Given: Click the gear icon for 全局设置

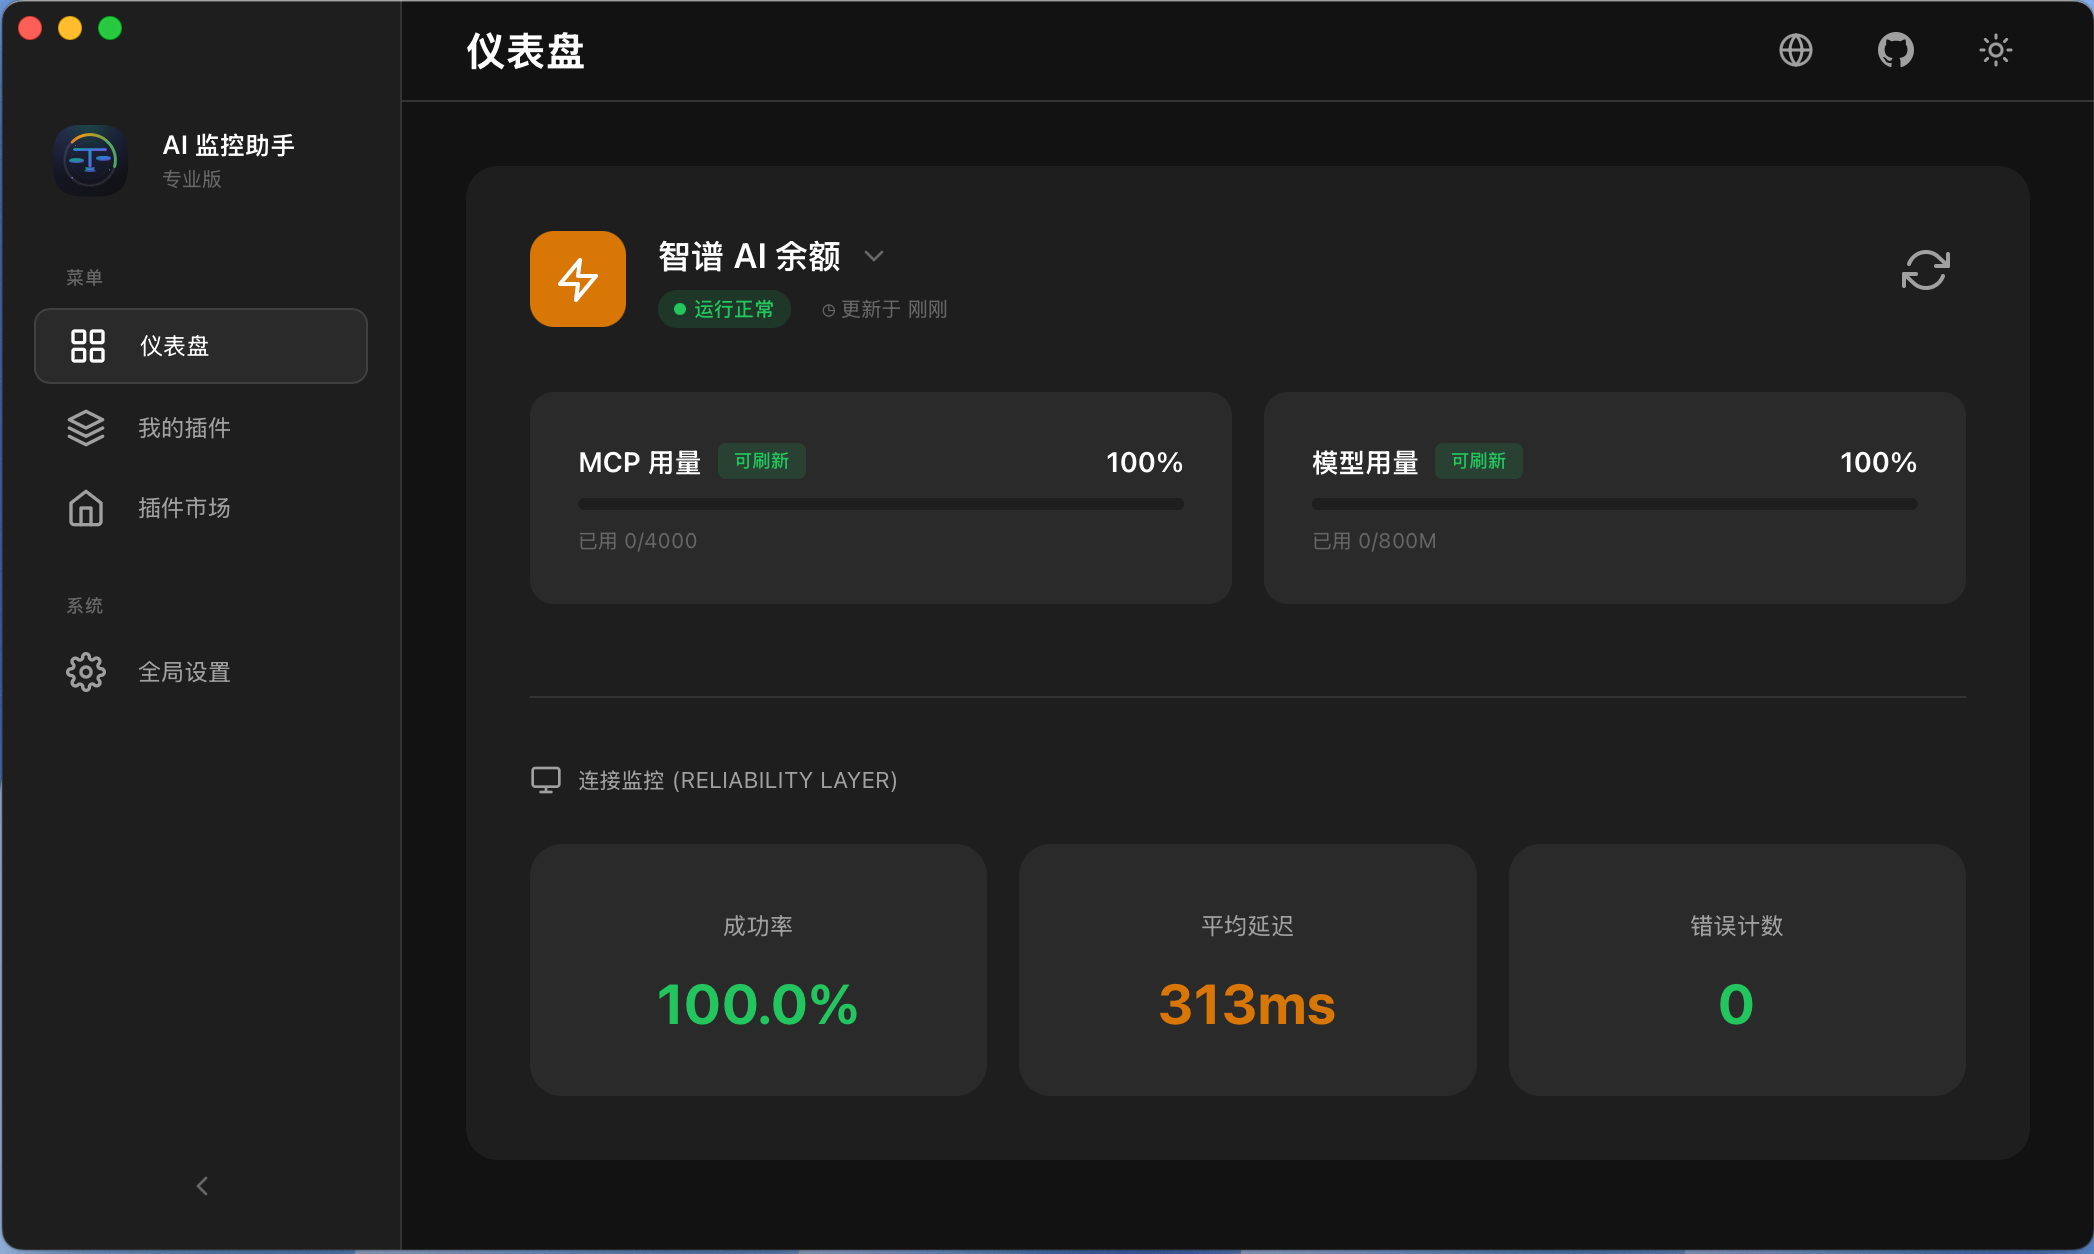Looking at the screenshot, I should pyautogui.click(x=86, y=672).
